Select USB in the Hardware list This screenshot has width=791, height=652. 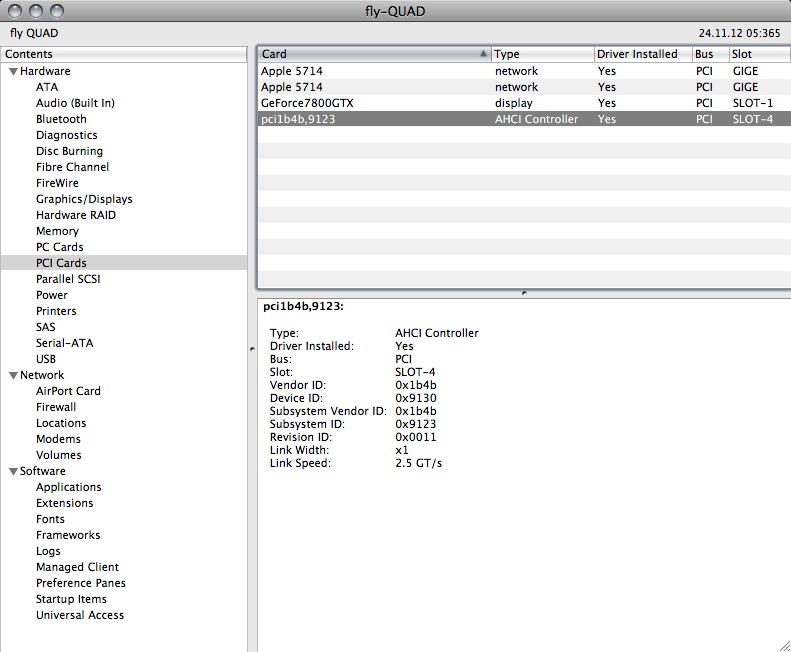click(46, 359)
